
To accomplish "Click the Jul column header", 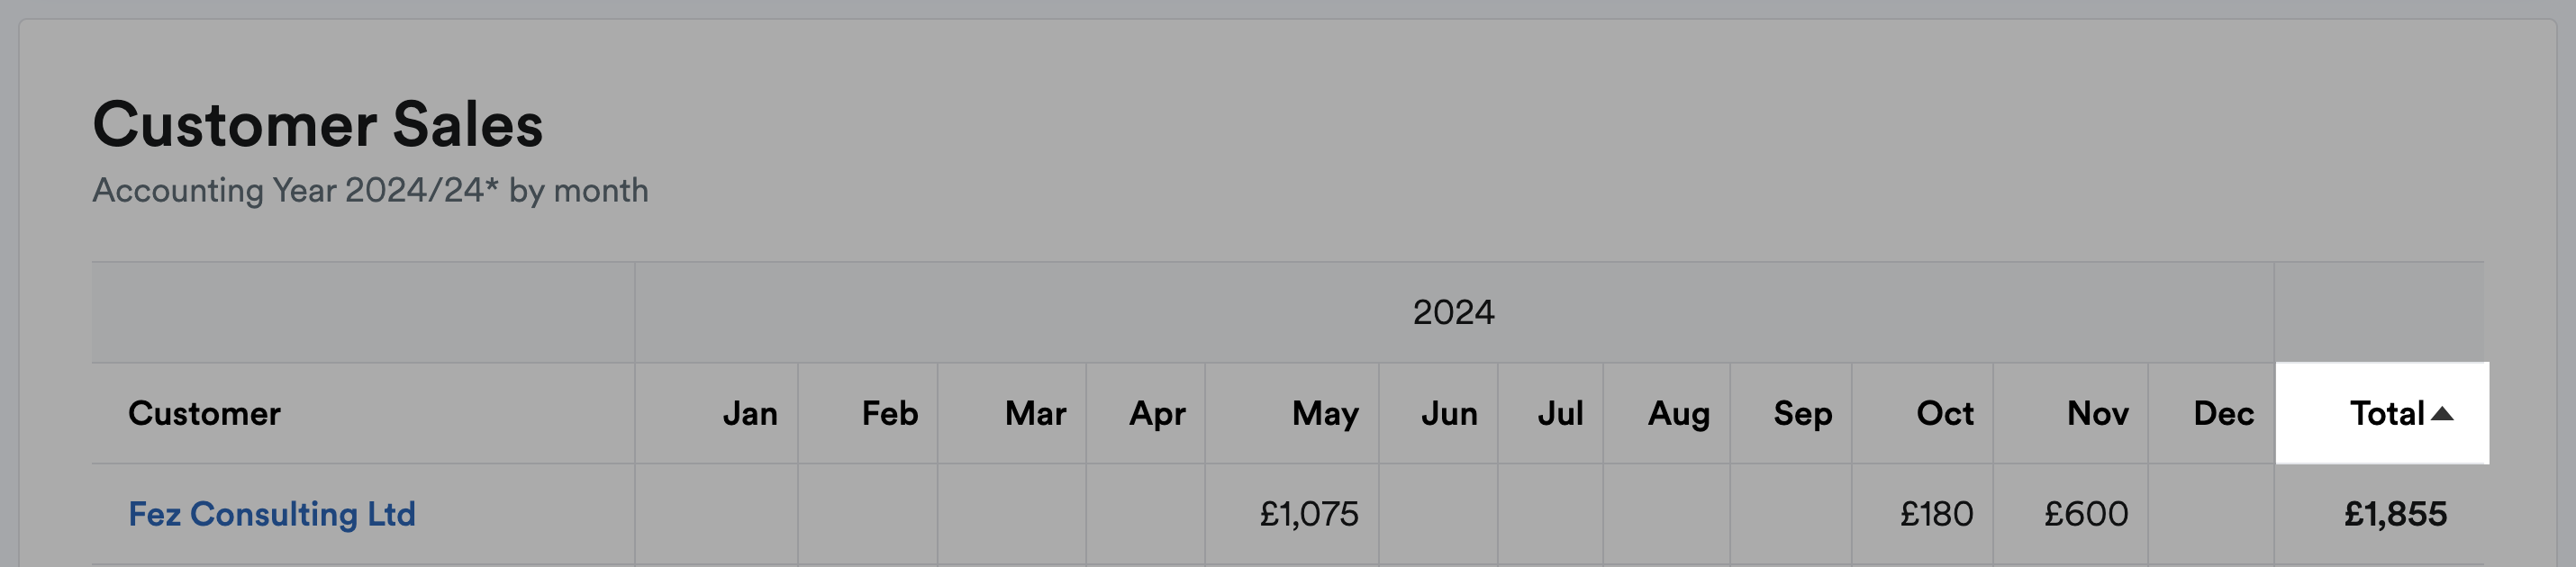I will click(x=1560, y=413).
